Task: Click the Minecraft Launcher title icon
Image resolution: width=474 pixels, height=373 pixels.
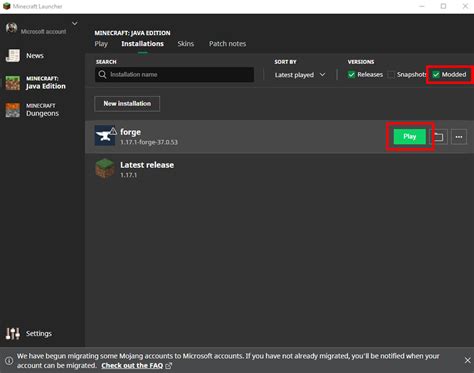Action: (7, 6)
